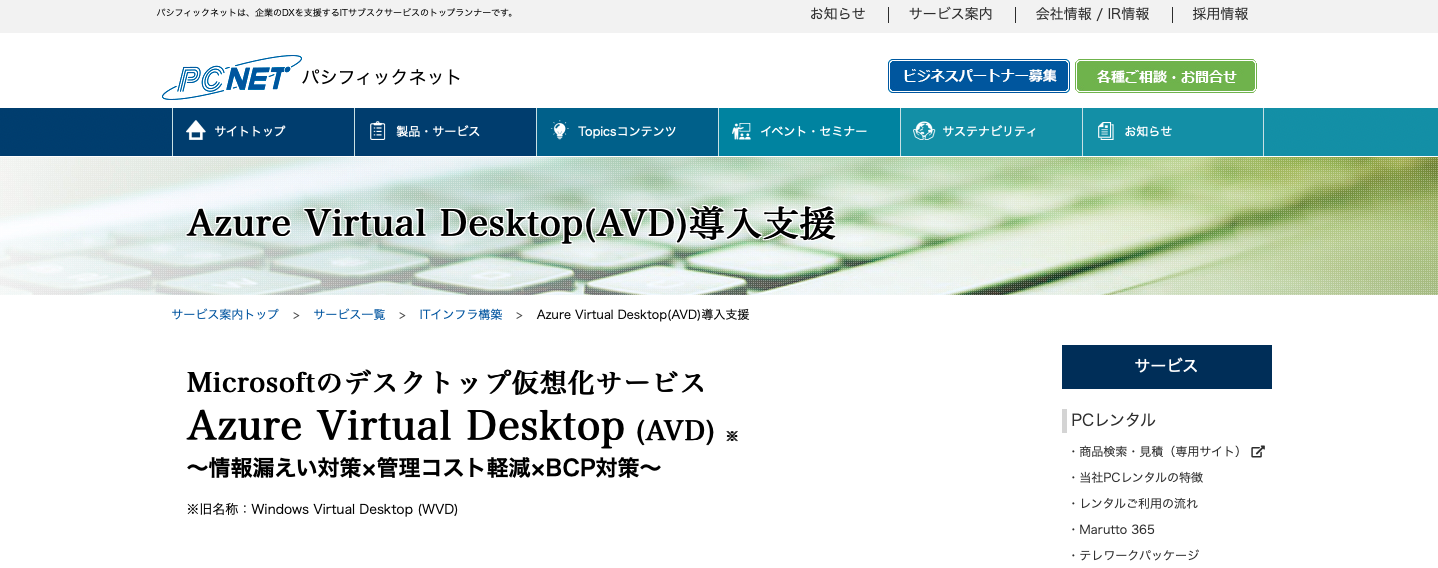The height and width of the screenshot is (568, 1438).
Task: Click the current page breadcrumb Azure Virtual Desktop(AVD)導入支援
Action: click(x=643, y=314)
